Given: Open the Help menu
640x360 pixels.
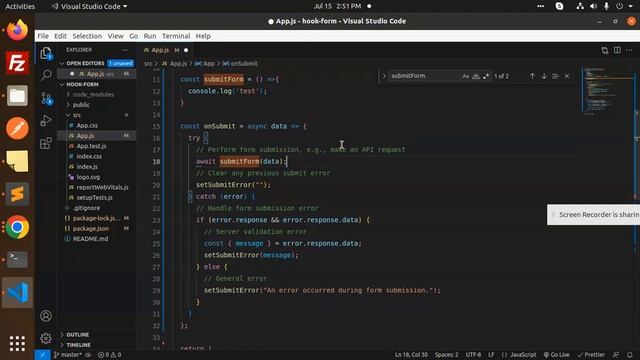Looking at the screenshot, I should (x=203, y=36).
